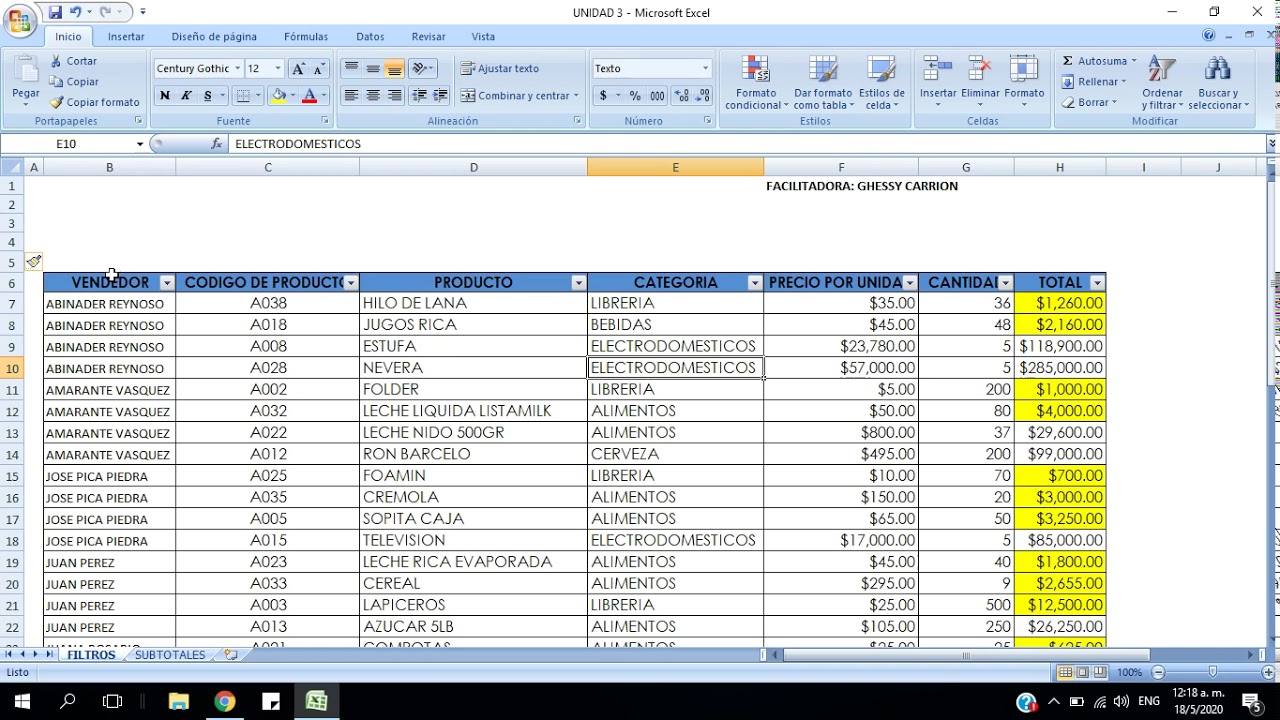1280x720 pixels.
Task: Toggle underline S formatting
Action: [x=208, y=95]
